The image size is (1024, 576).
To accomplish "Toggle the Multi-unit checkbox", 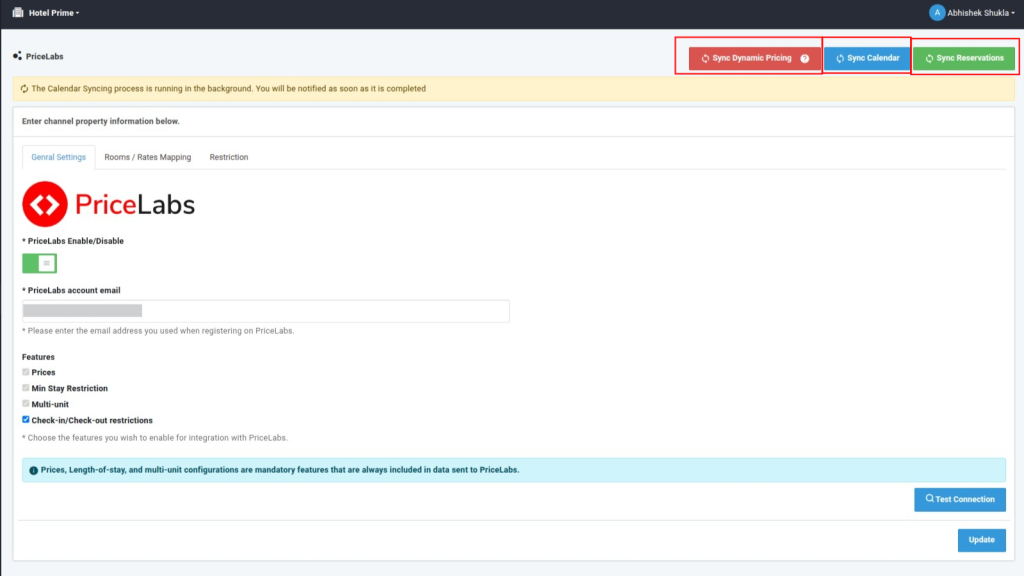I will tap(26, 404).
